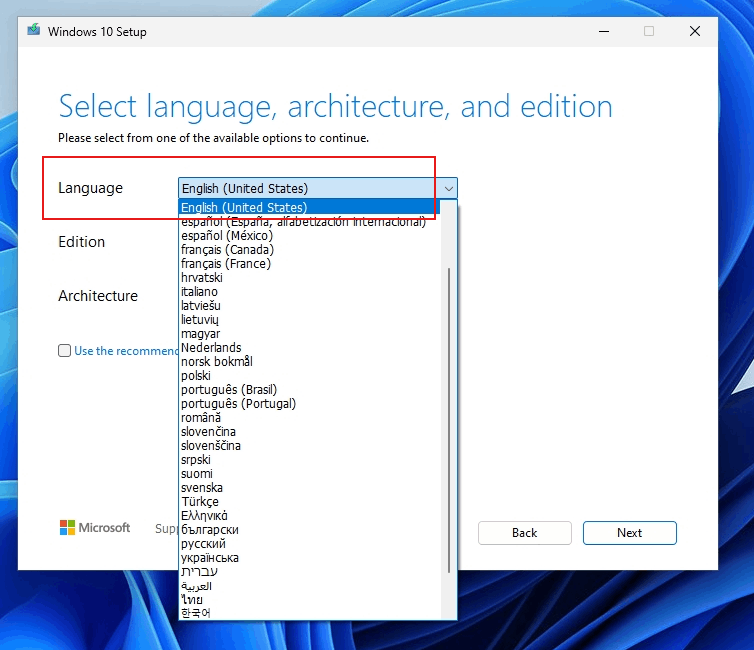This screenshot has width=754, height=650.
Task: Select the Thai ไทย language entry
Action: point(309,599)
